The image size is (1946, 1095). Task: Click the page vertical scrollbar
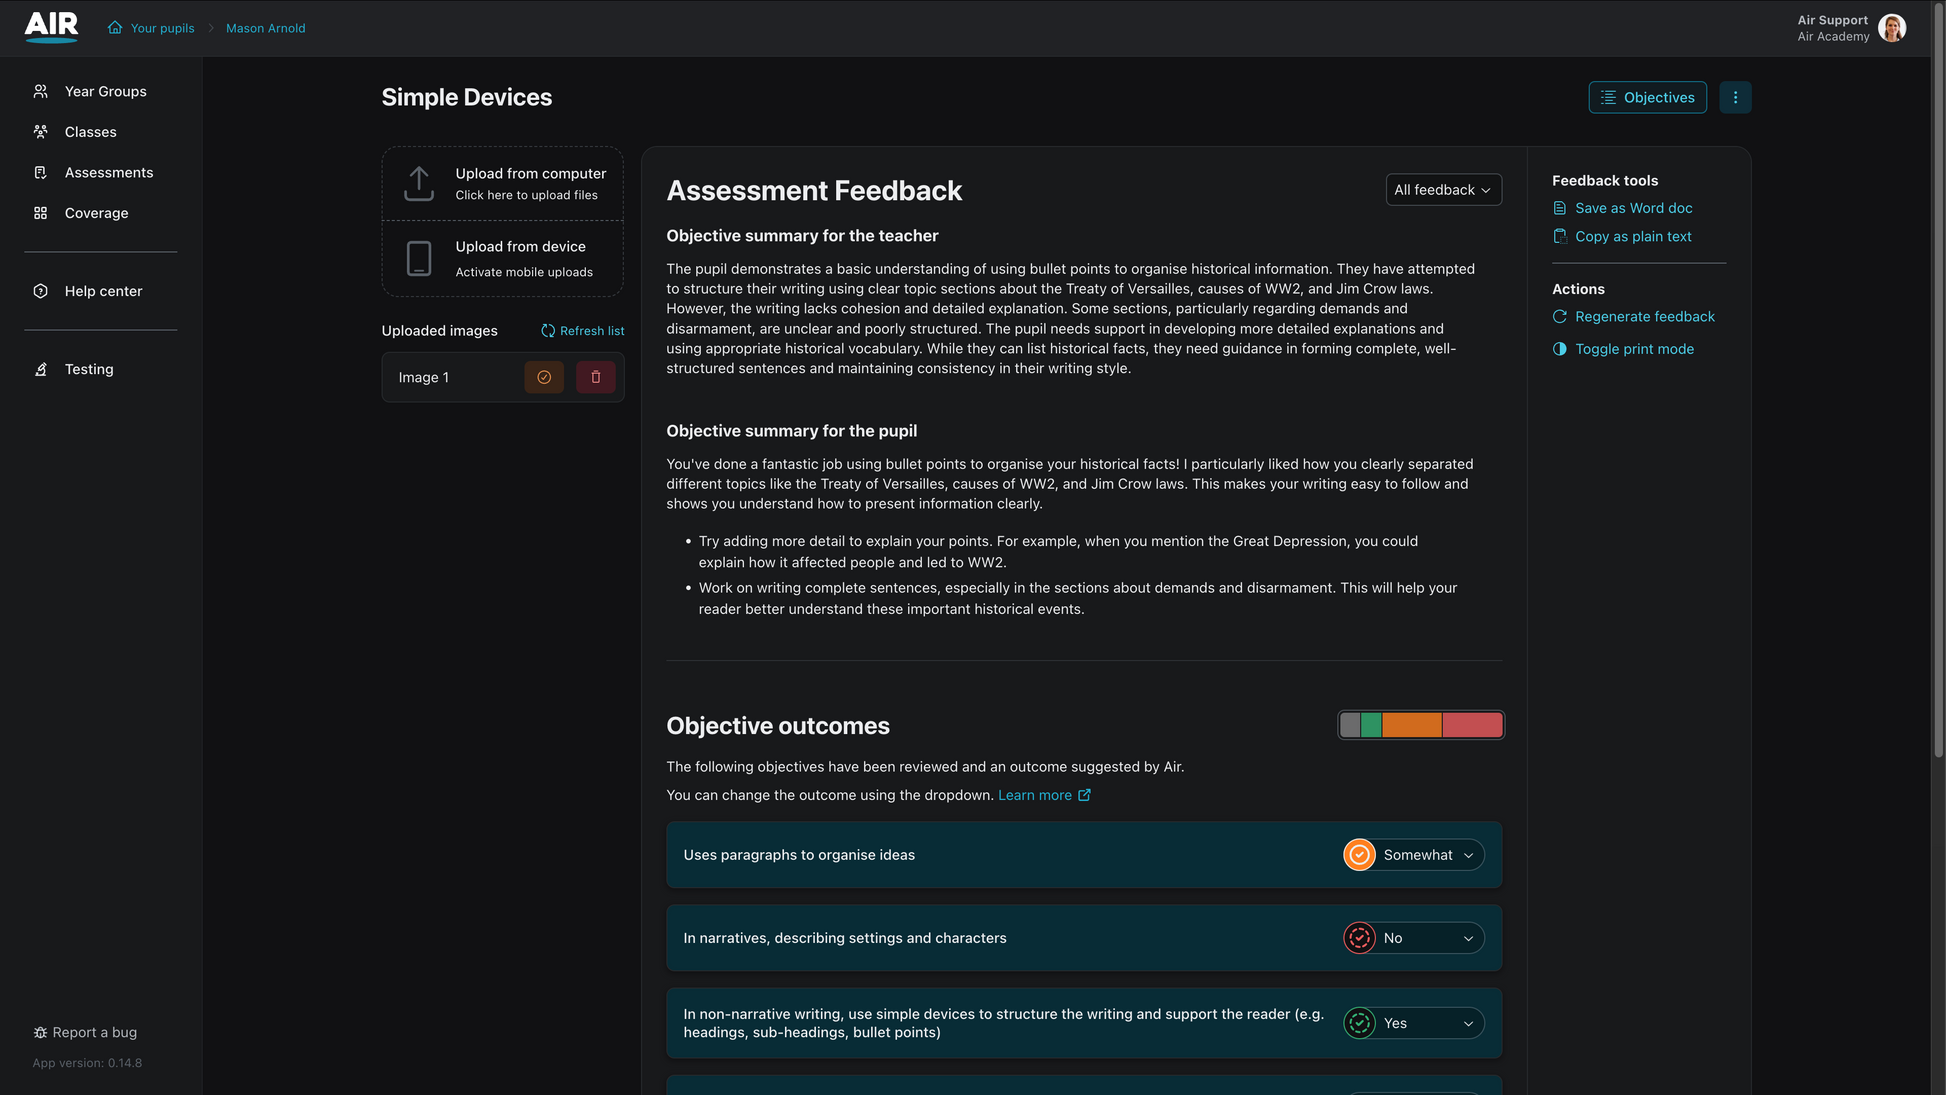[1938, 380]
